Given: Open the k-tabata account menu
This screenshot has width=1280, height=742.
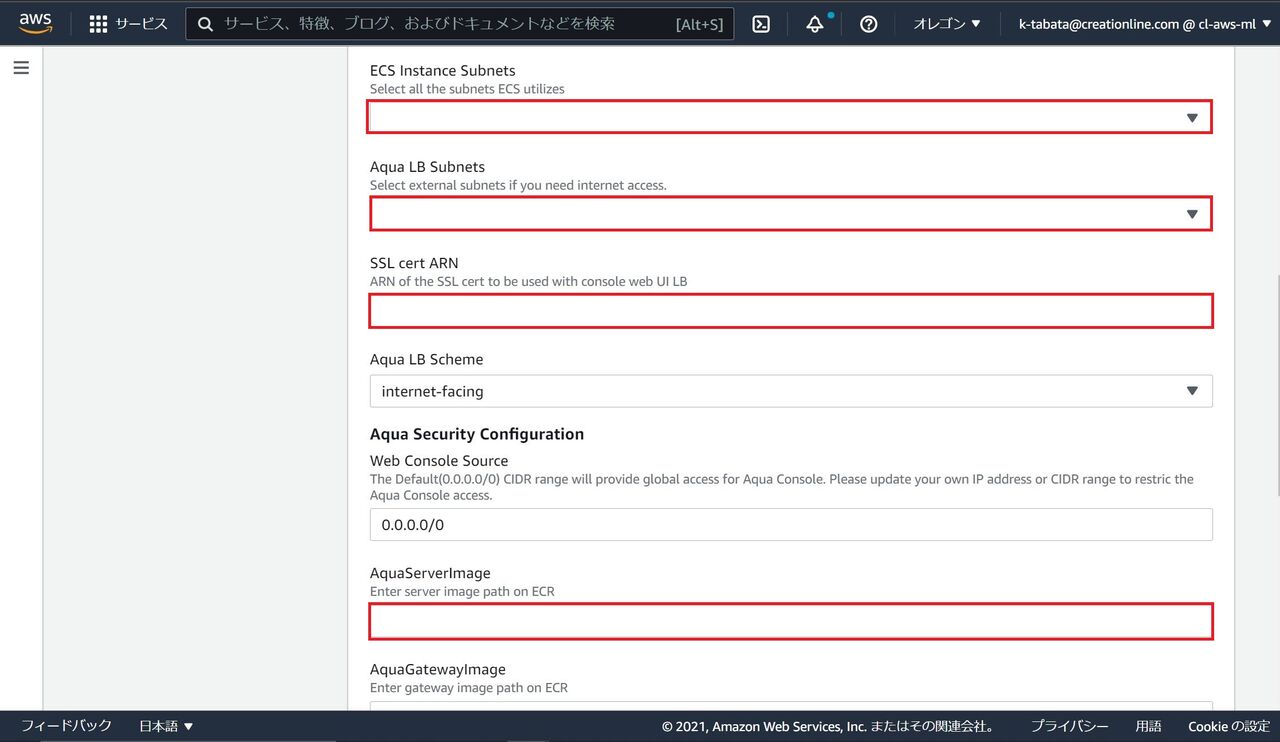Looking at the screenshot, I should [1144, 24].
